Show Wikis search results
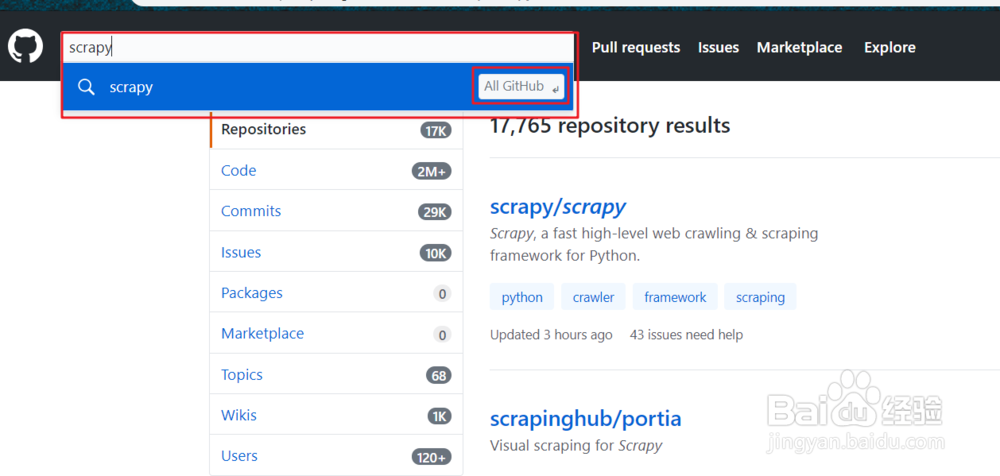Image resolution: width=1000 pixels, height=476 pixels. point(337,415)
